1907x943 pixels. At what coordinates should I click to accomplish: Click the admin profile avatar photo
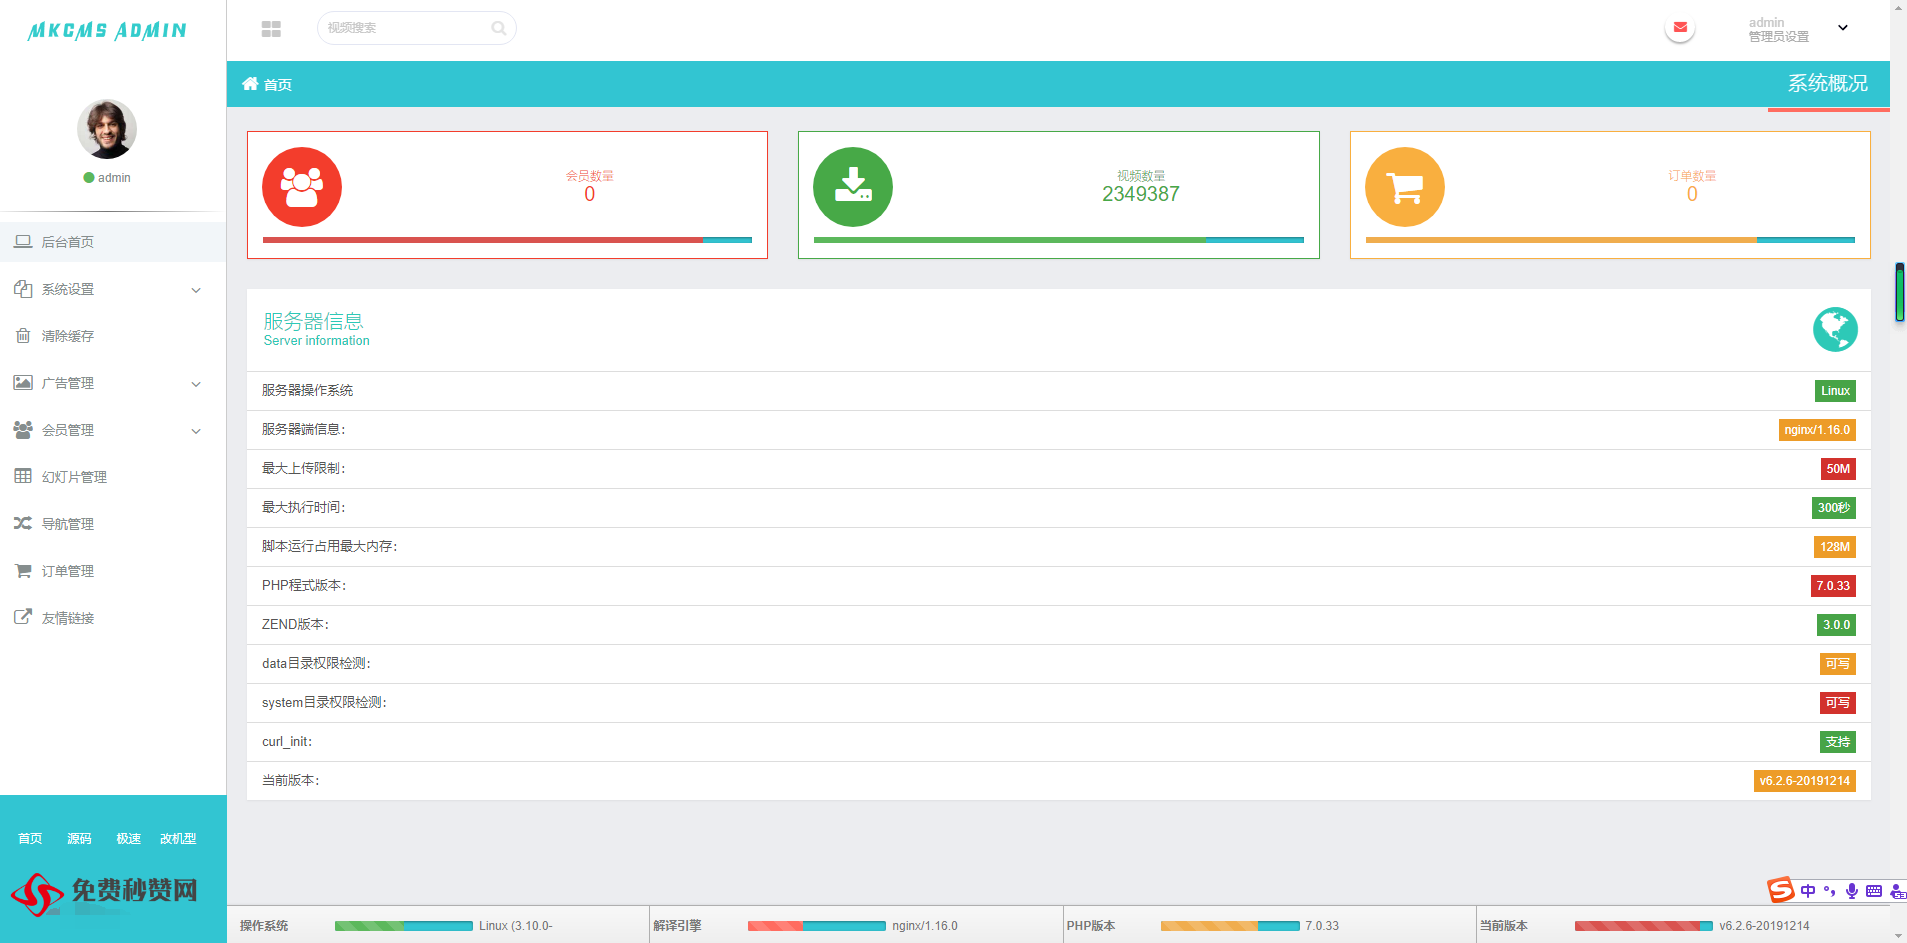(107, 129)
